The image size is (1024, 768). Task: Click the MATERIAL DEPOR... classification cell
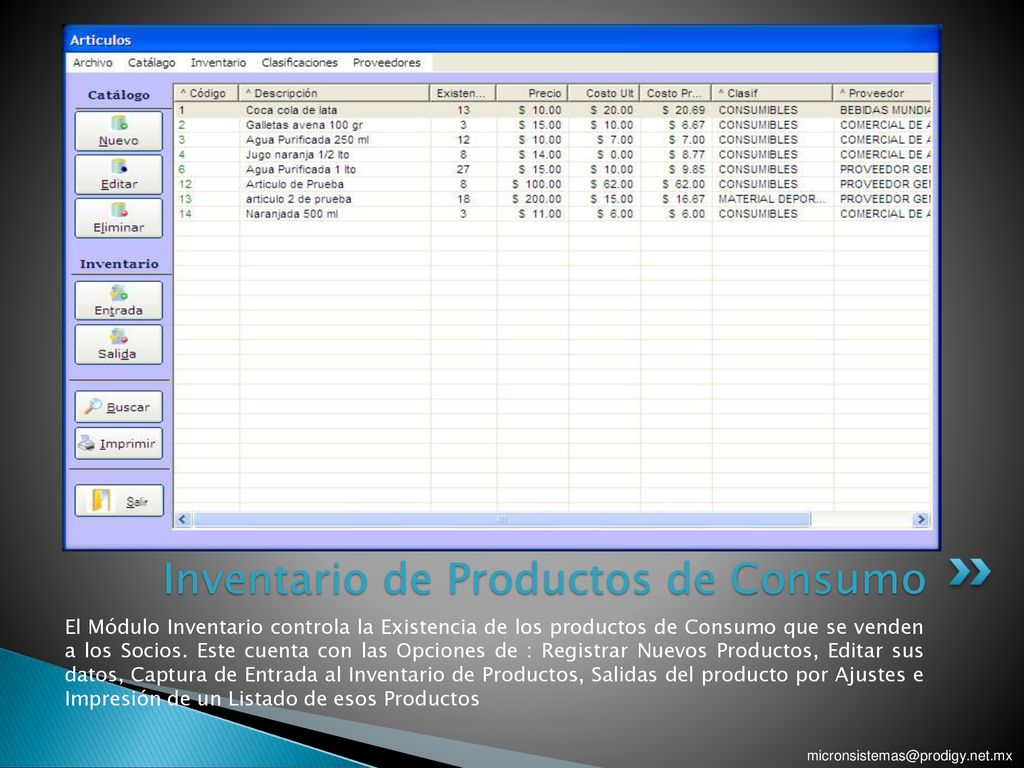[771, 199]
